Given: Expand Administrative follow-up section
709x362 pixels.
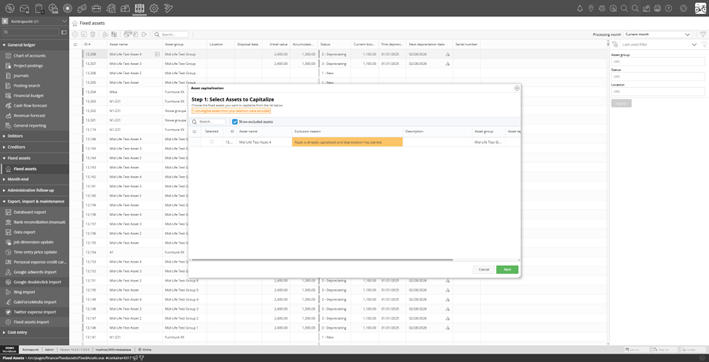Looking at the screenshot, I should click(x=34, y=190).
